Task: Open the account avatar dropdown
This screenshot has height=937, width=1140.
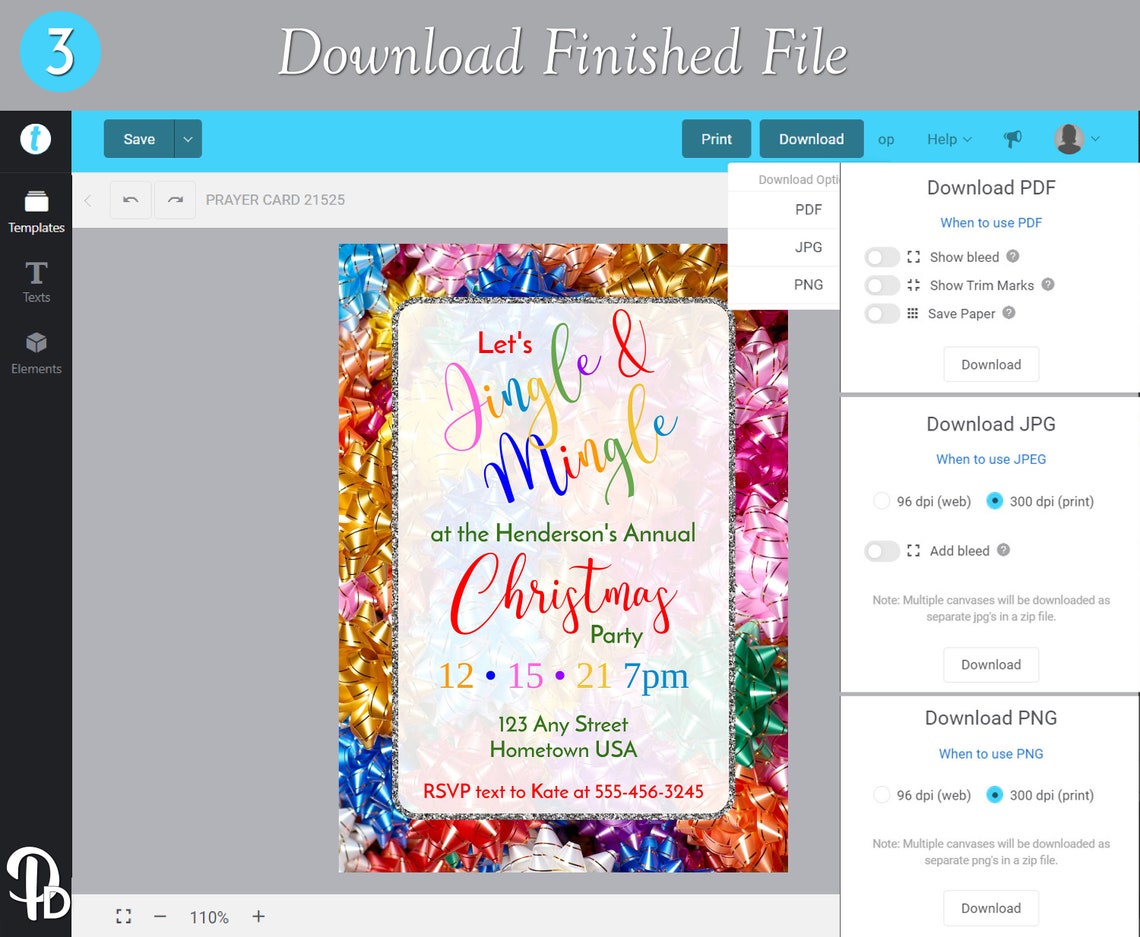Action: [x=1076, y=139]
